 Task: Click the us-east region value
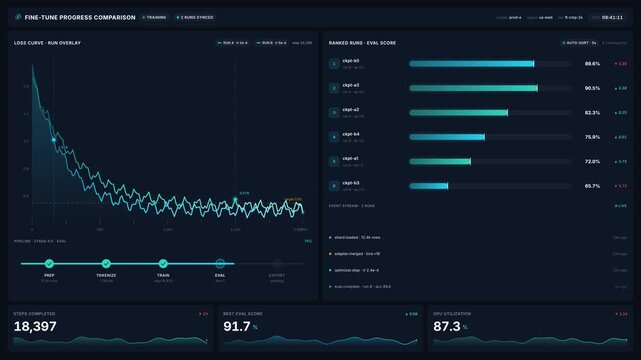545,18
